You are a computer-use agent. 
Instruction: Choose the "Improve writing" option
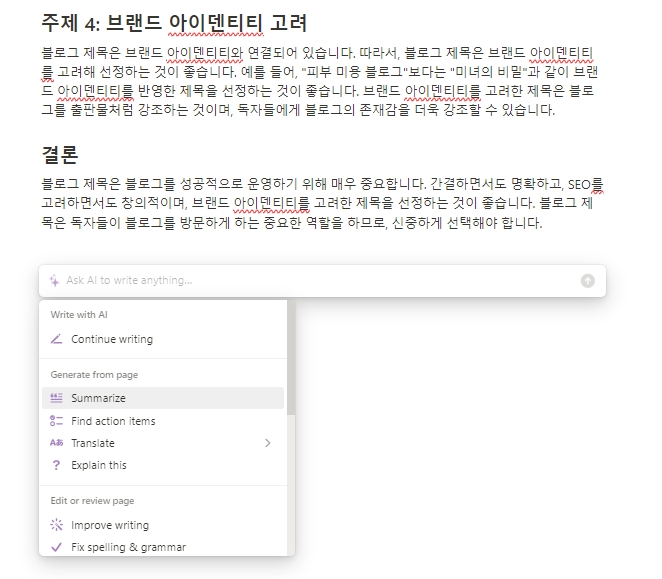click(110, 525)
